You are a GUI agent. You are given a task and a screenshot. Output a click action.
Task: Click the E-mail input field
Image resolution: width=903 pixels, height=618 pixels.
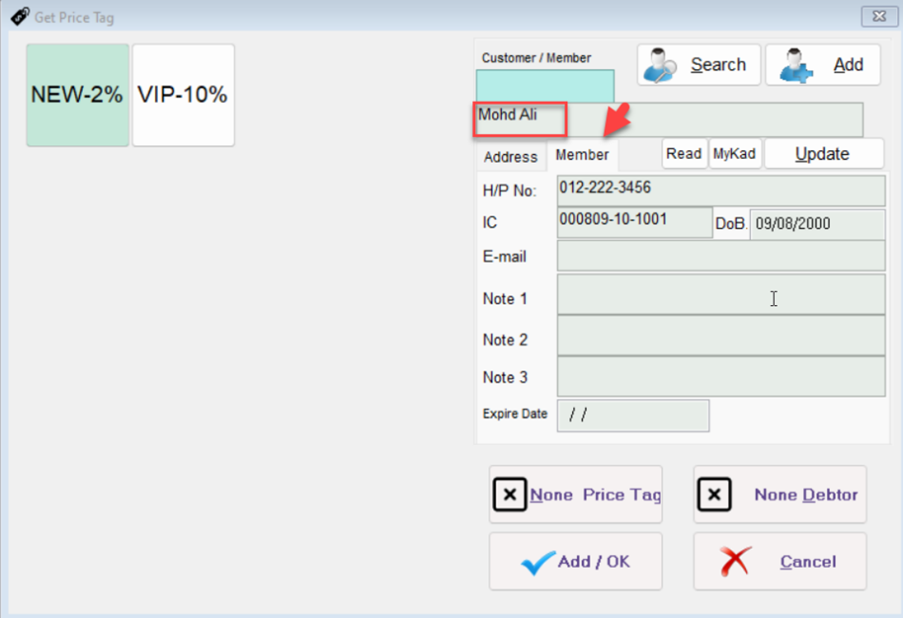click(720, 256)
